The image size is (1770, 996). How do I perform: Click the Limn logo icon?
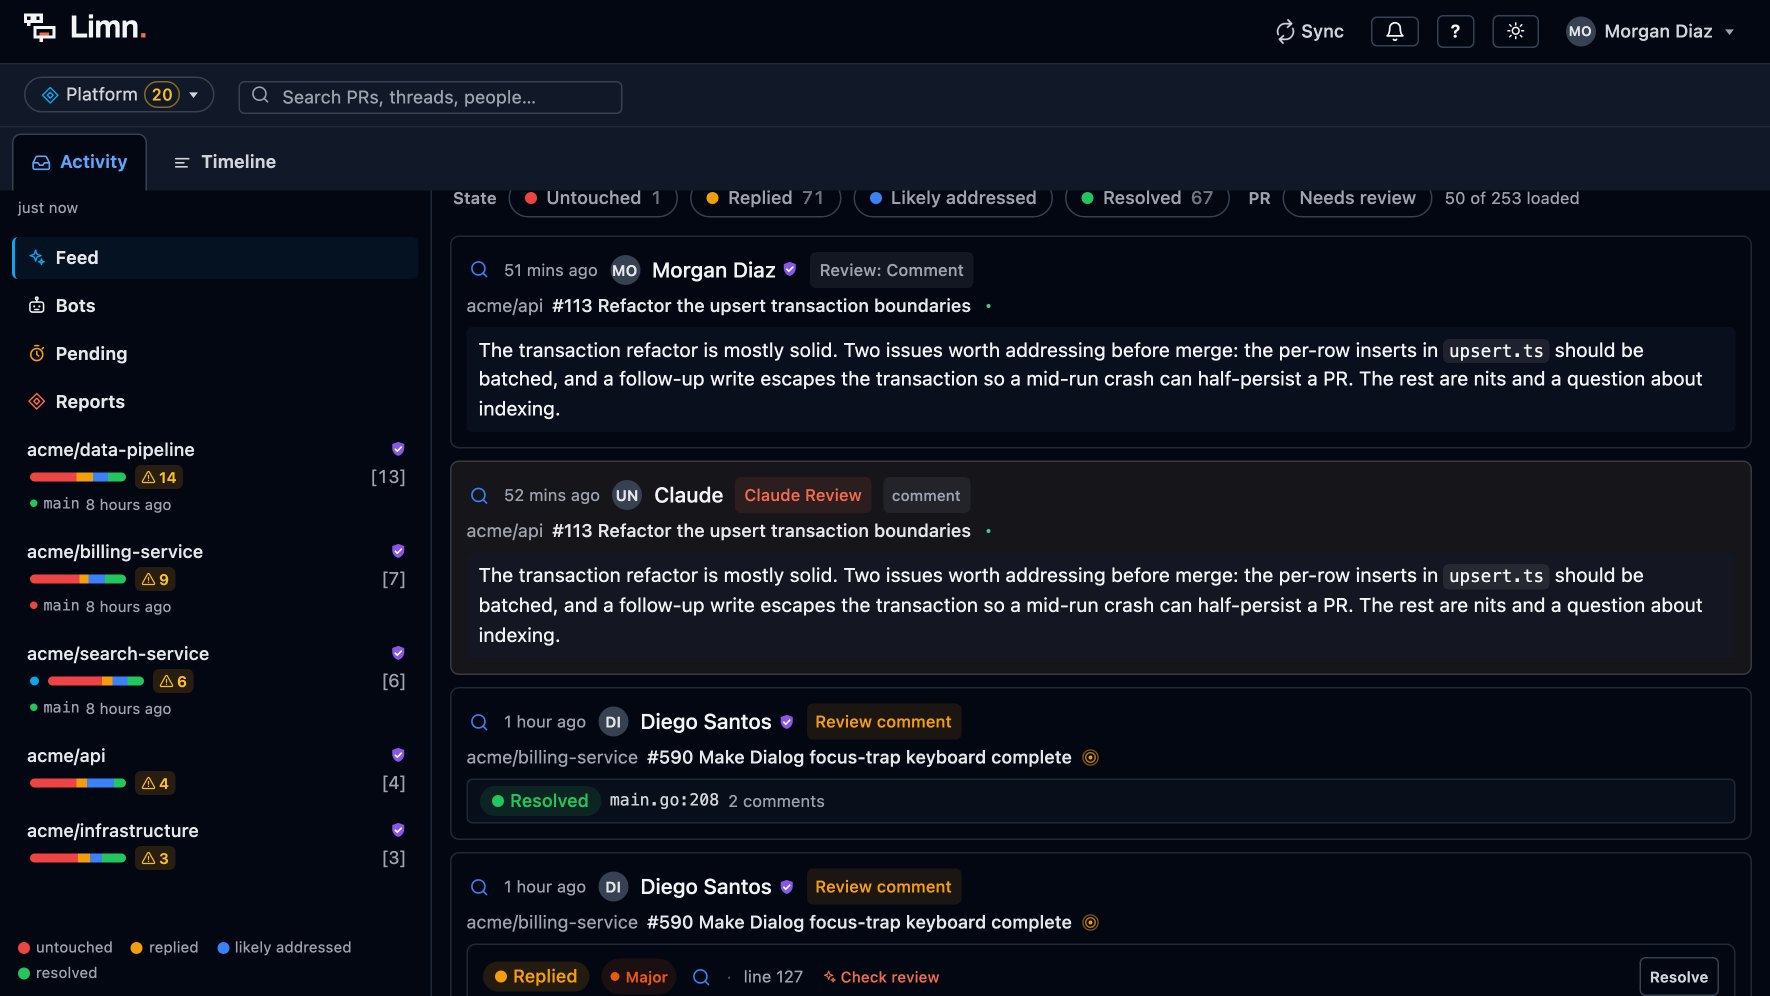[40, 28]
